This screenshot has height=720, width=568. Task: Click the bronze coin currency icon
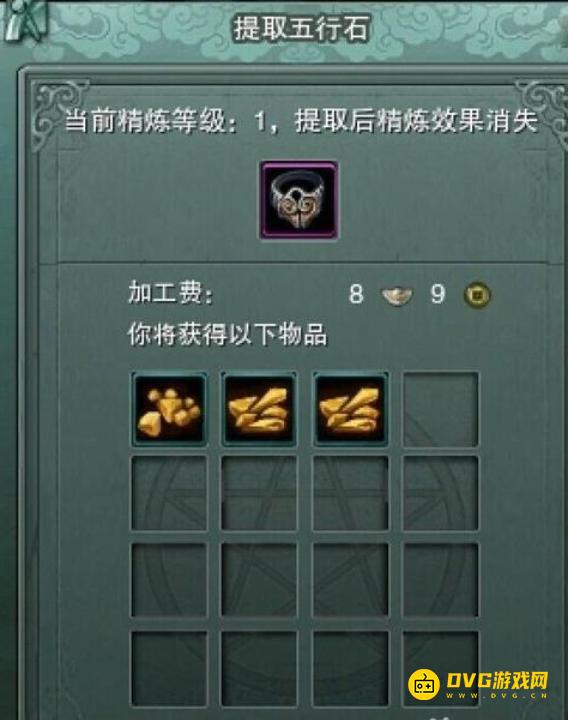click(477, 294)
